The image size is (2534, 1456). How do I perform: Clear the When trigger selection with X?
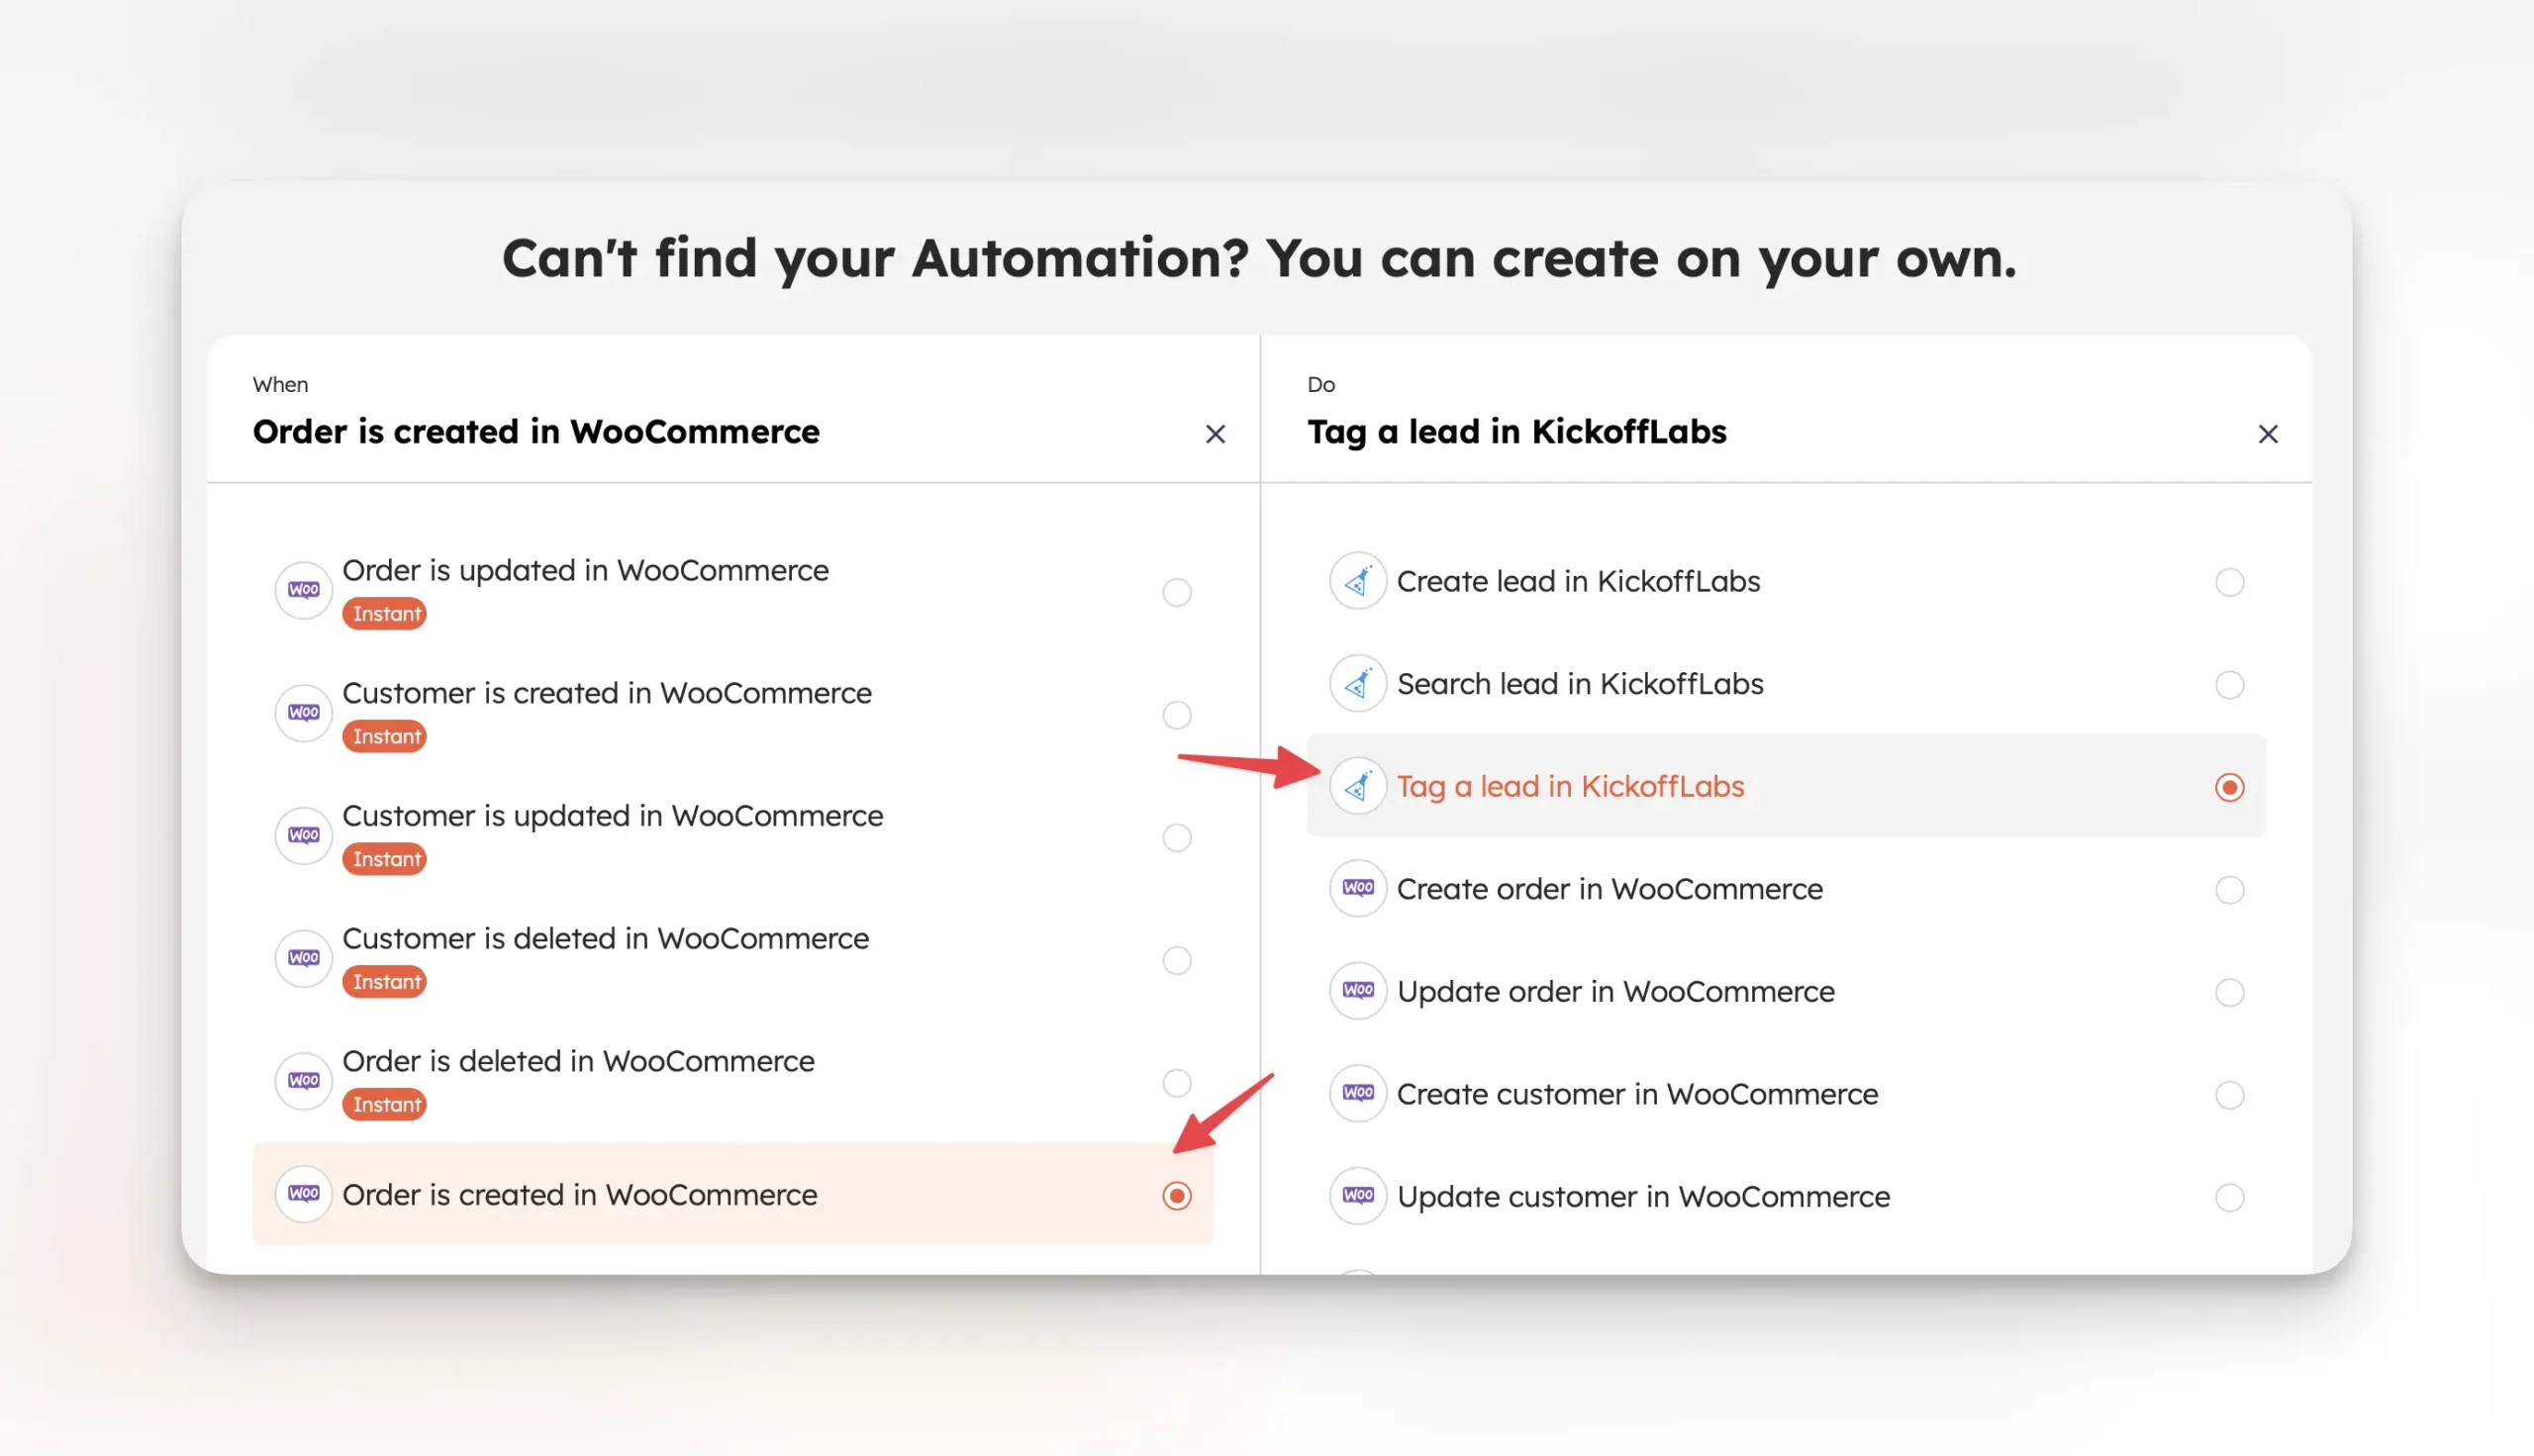pyautogui.click(x=1215, y=434)
